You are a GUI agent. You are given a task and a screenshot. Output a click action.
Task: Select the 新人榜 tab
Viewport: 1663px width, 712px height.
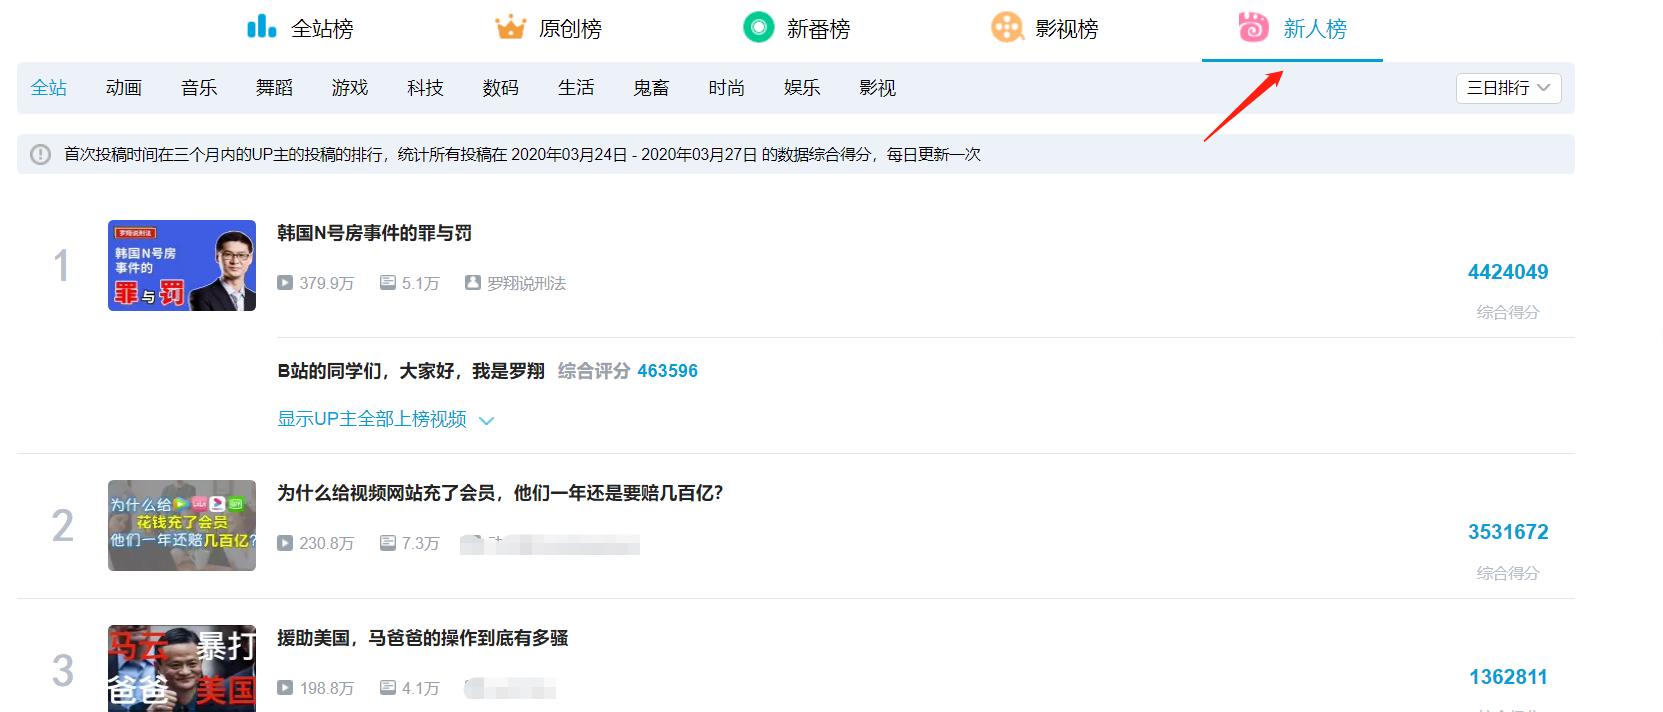[1292, 29]
